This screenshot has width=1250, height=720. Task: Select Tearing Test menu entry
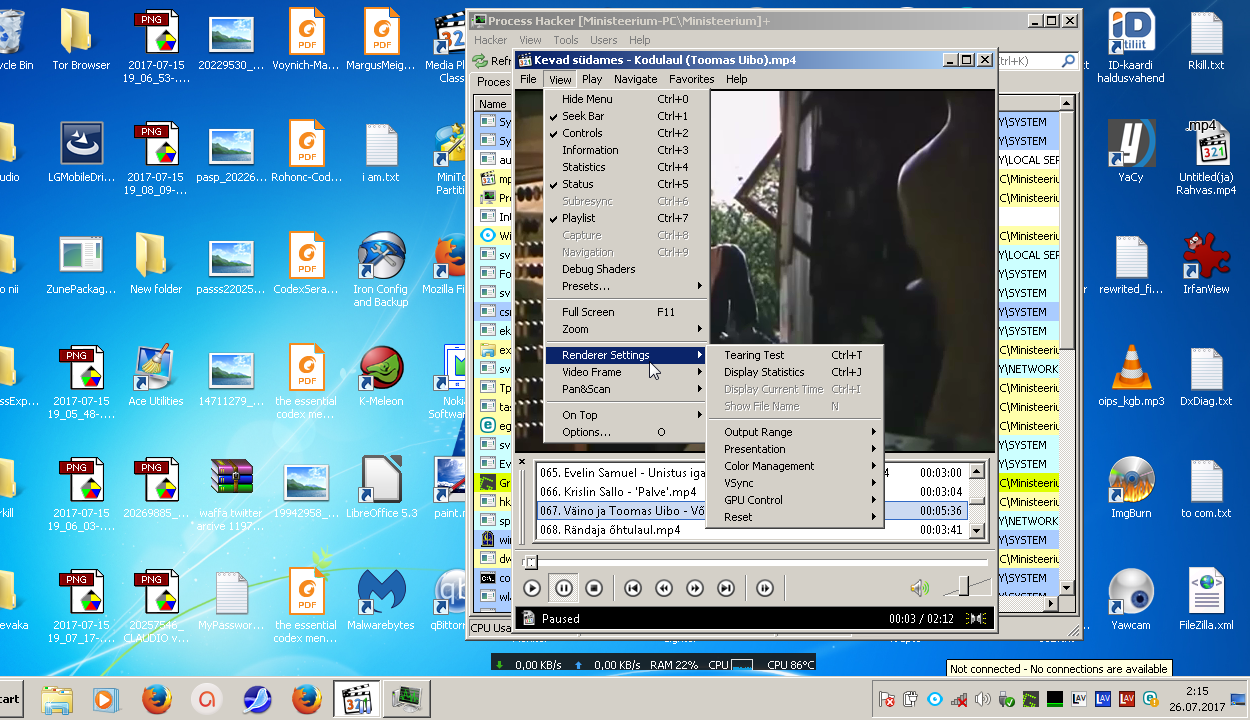pos(754,355)
